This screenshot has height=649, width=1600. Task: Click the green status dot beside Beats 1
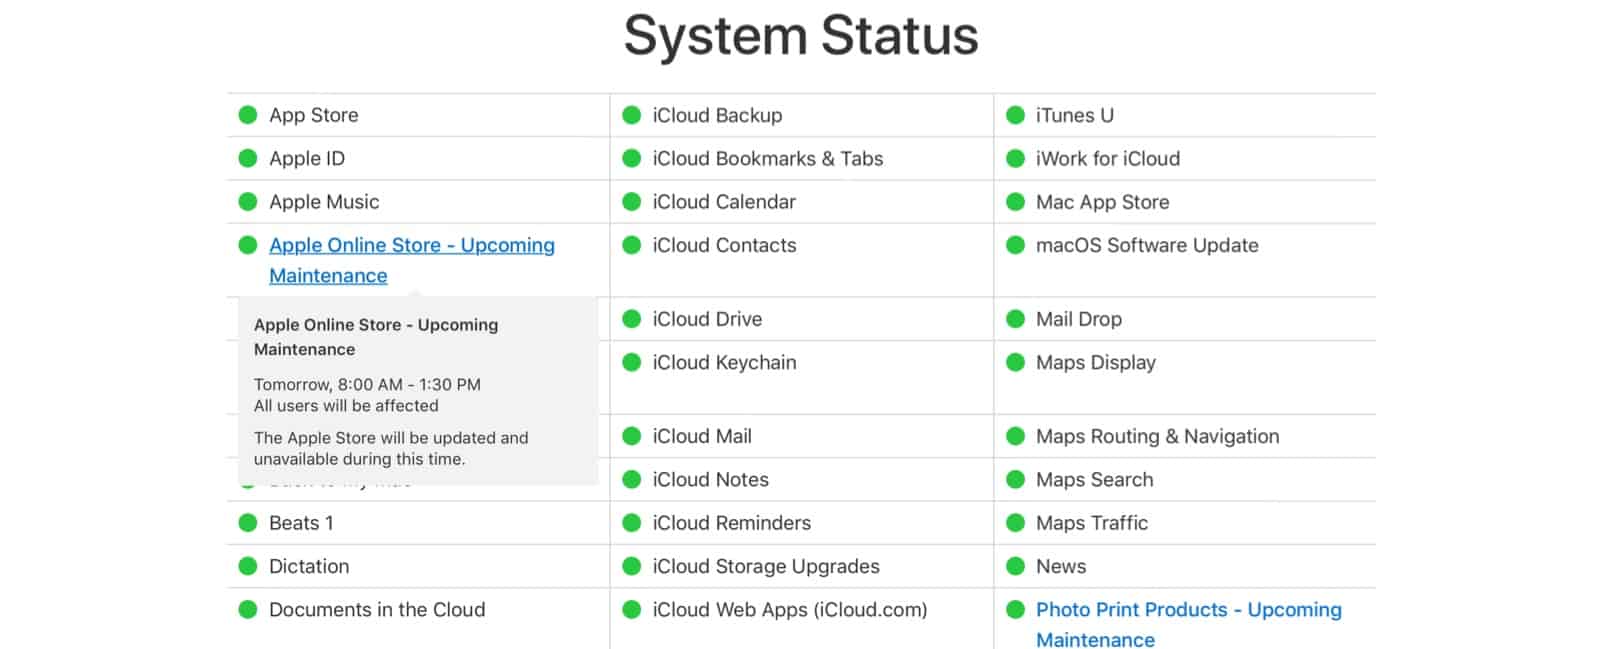(x=248, y=523)
